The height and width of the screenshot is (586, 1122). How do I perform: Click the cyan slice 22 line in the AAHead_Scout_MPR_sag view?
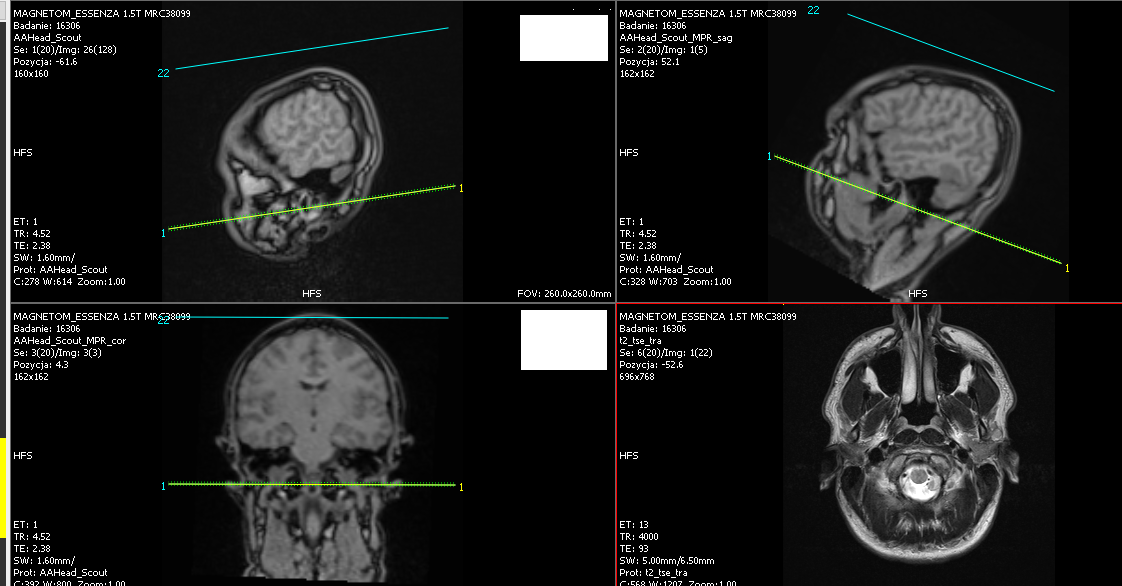(951, 52)
